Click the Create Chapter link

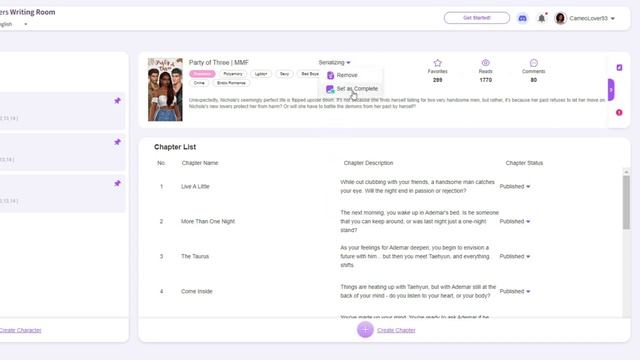click(x=396, y=330)
